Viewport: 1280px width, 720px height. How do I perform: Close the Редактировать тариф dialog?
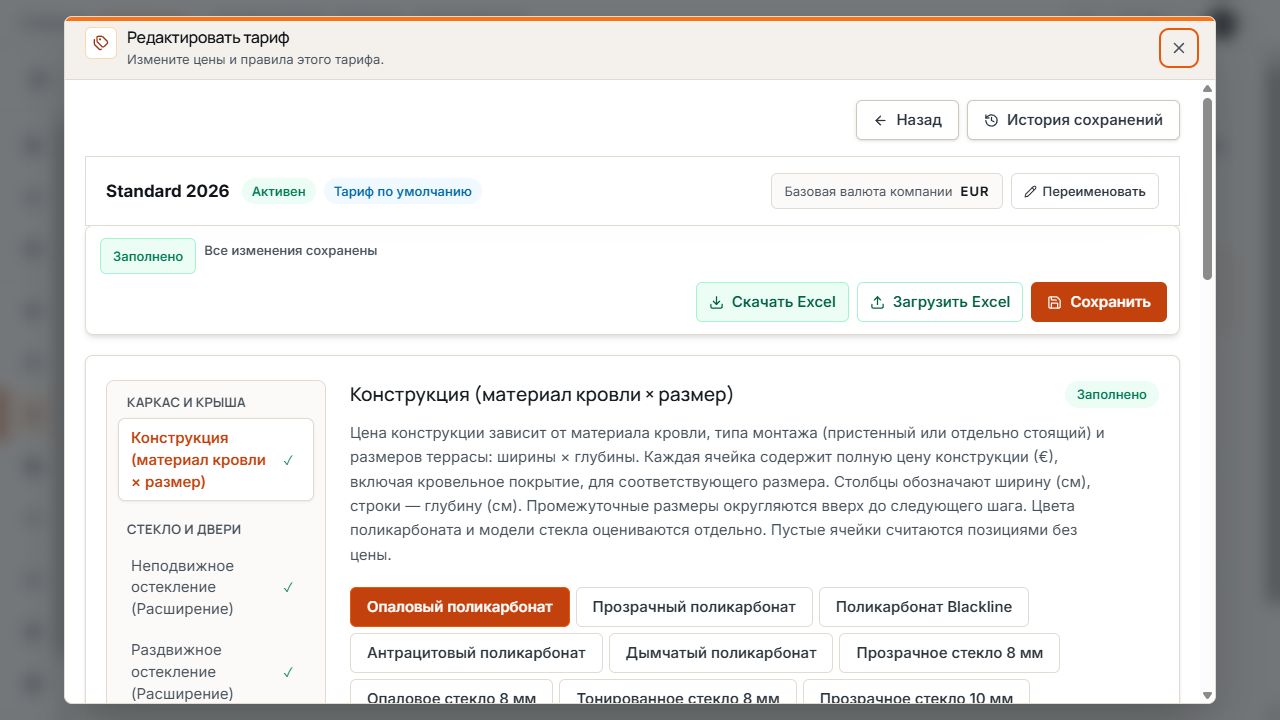pos(1179,48)
